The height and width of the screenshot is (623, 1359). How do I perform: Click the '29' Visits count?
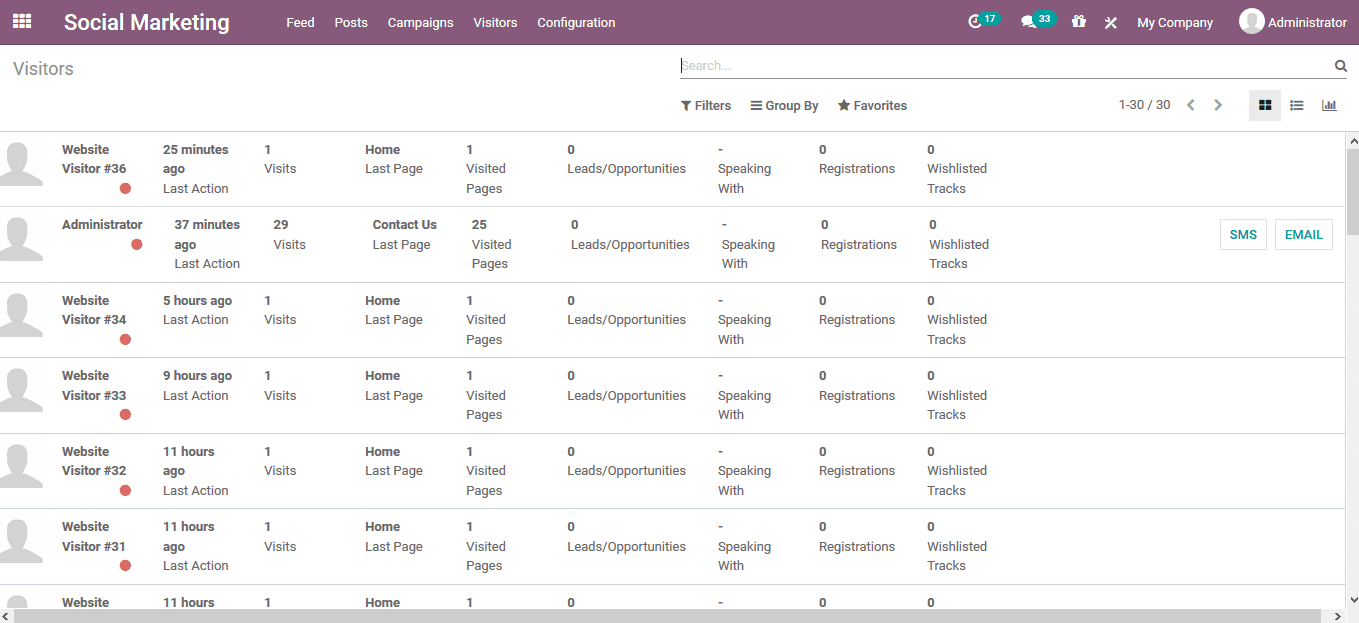[281, 225]
